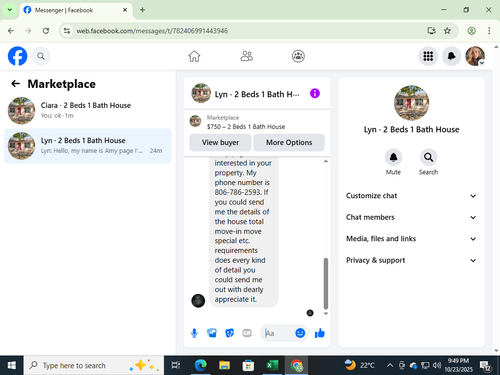Viewport: 500px width, 375px height.
Task: Select the Messenger | Facebook tab
Action: coord(76,10)
